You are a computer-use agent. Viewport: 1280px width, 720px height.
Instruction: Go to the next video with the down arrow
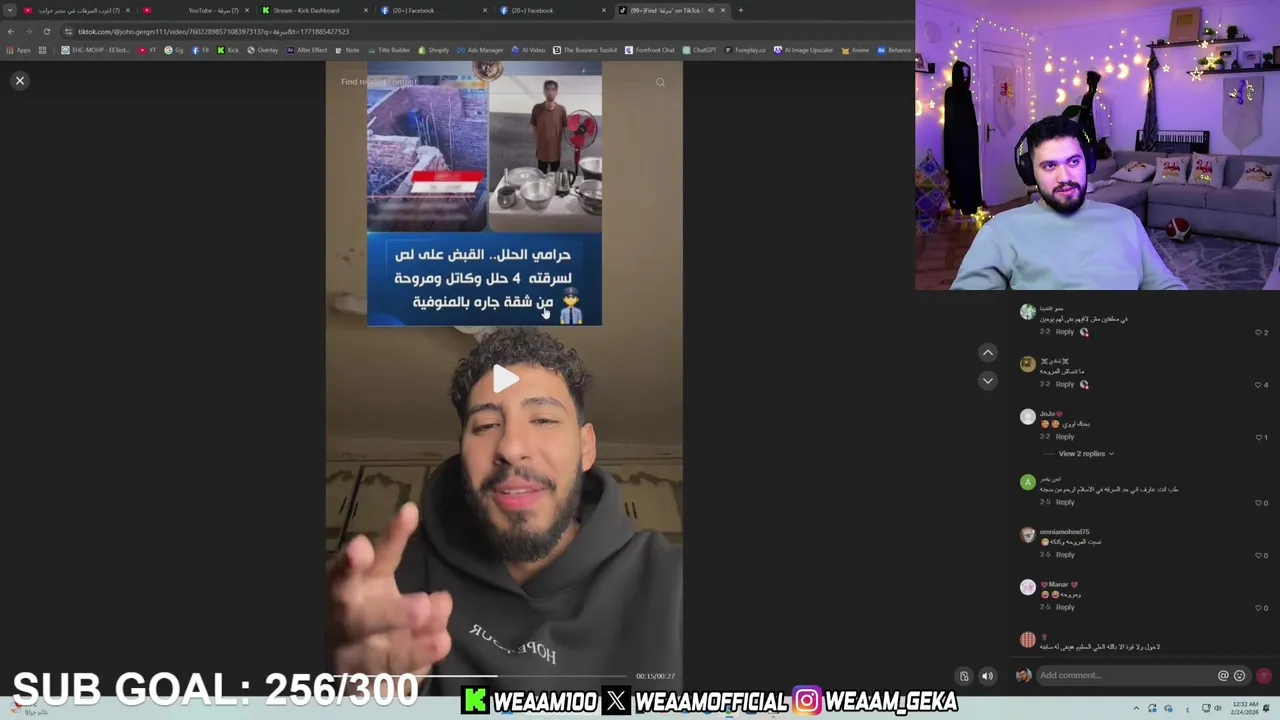(x=988, y=381)
